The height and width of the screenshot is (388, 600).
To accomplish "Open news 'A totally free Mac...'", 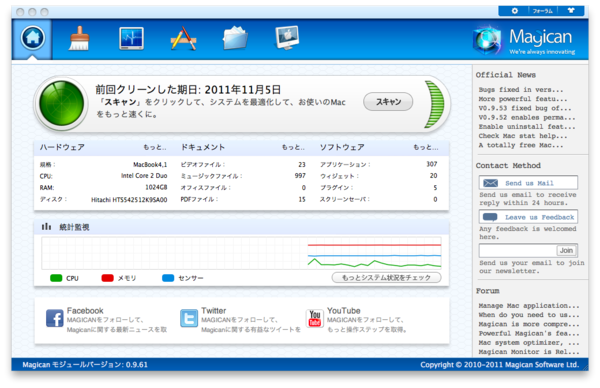I will pyautogui.click(x=521, y=145).
